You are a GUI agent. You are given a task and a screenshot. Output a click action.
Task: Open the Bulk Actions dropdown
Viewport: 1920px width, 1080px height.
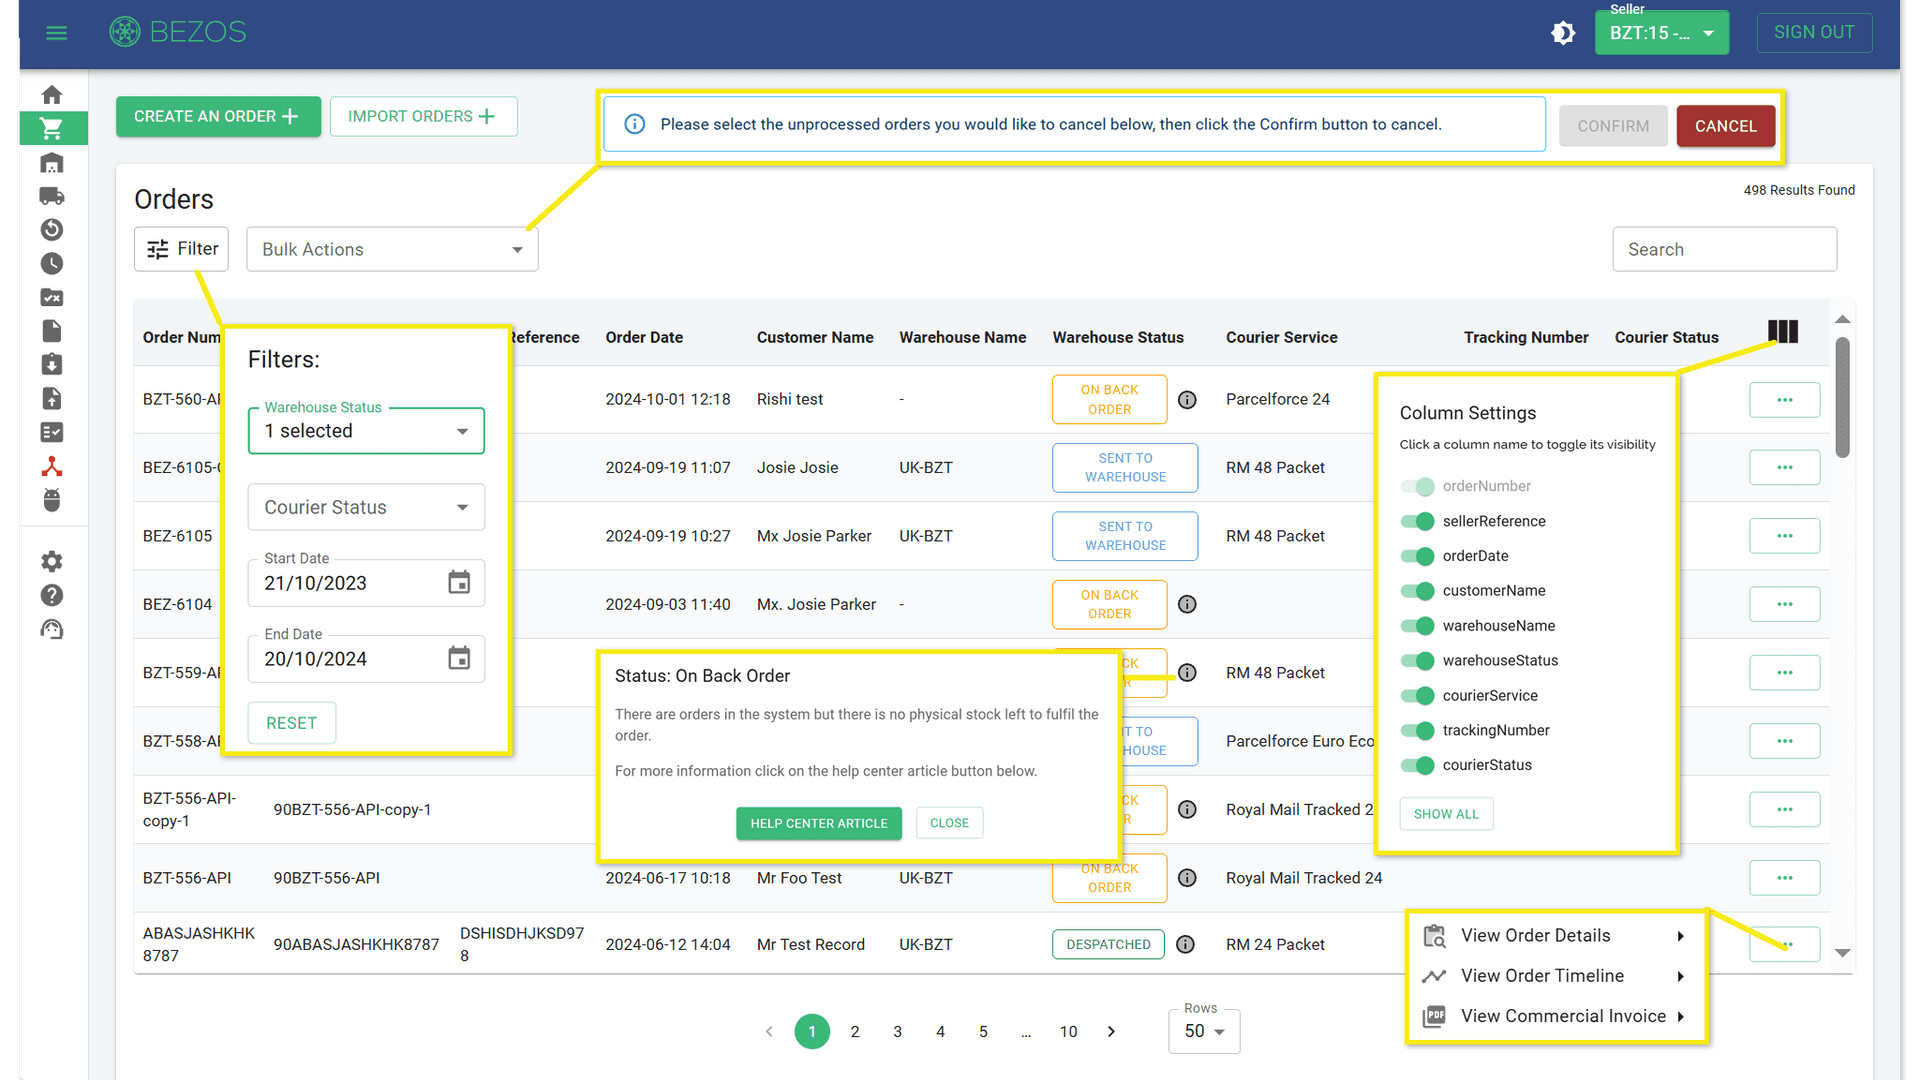[x=392, y=249]
